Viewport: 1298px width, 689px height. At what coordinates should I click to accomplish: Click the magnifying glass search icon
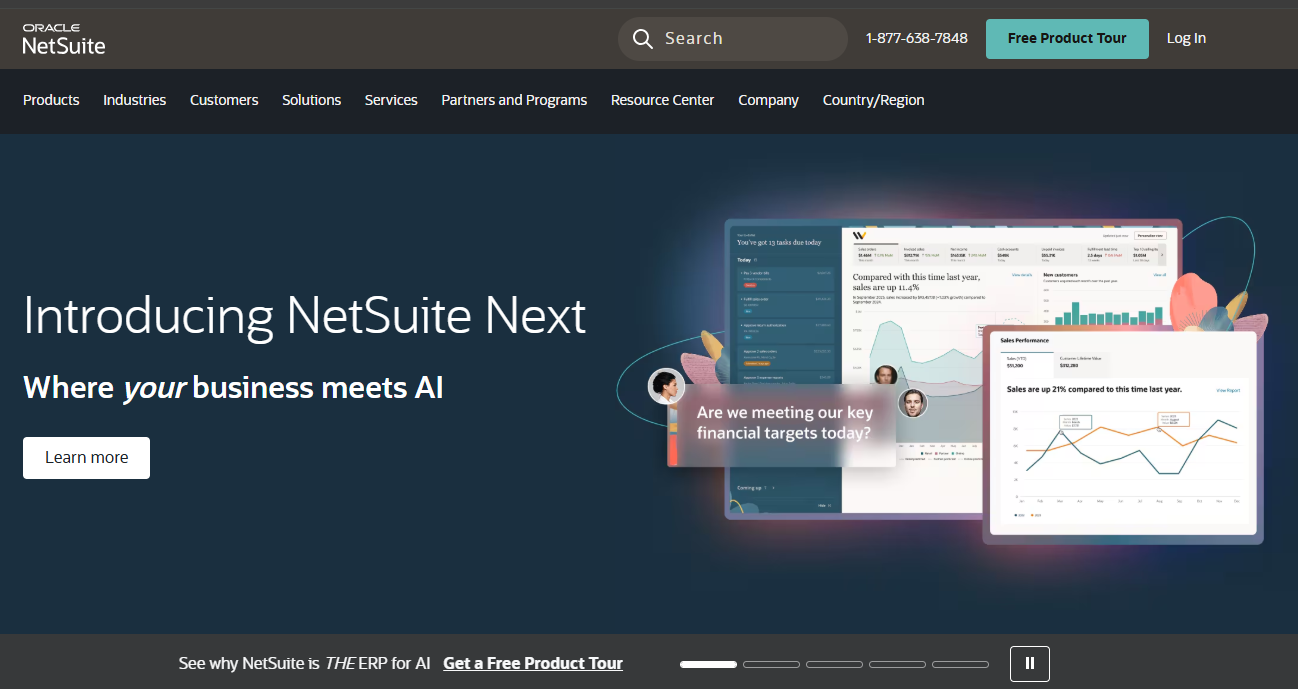tap(642, 39)
